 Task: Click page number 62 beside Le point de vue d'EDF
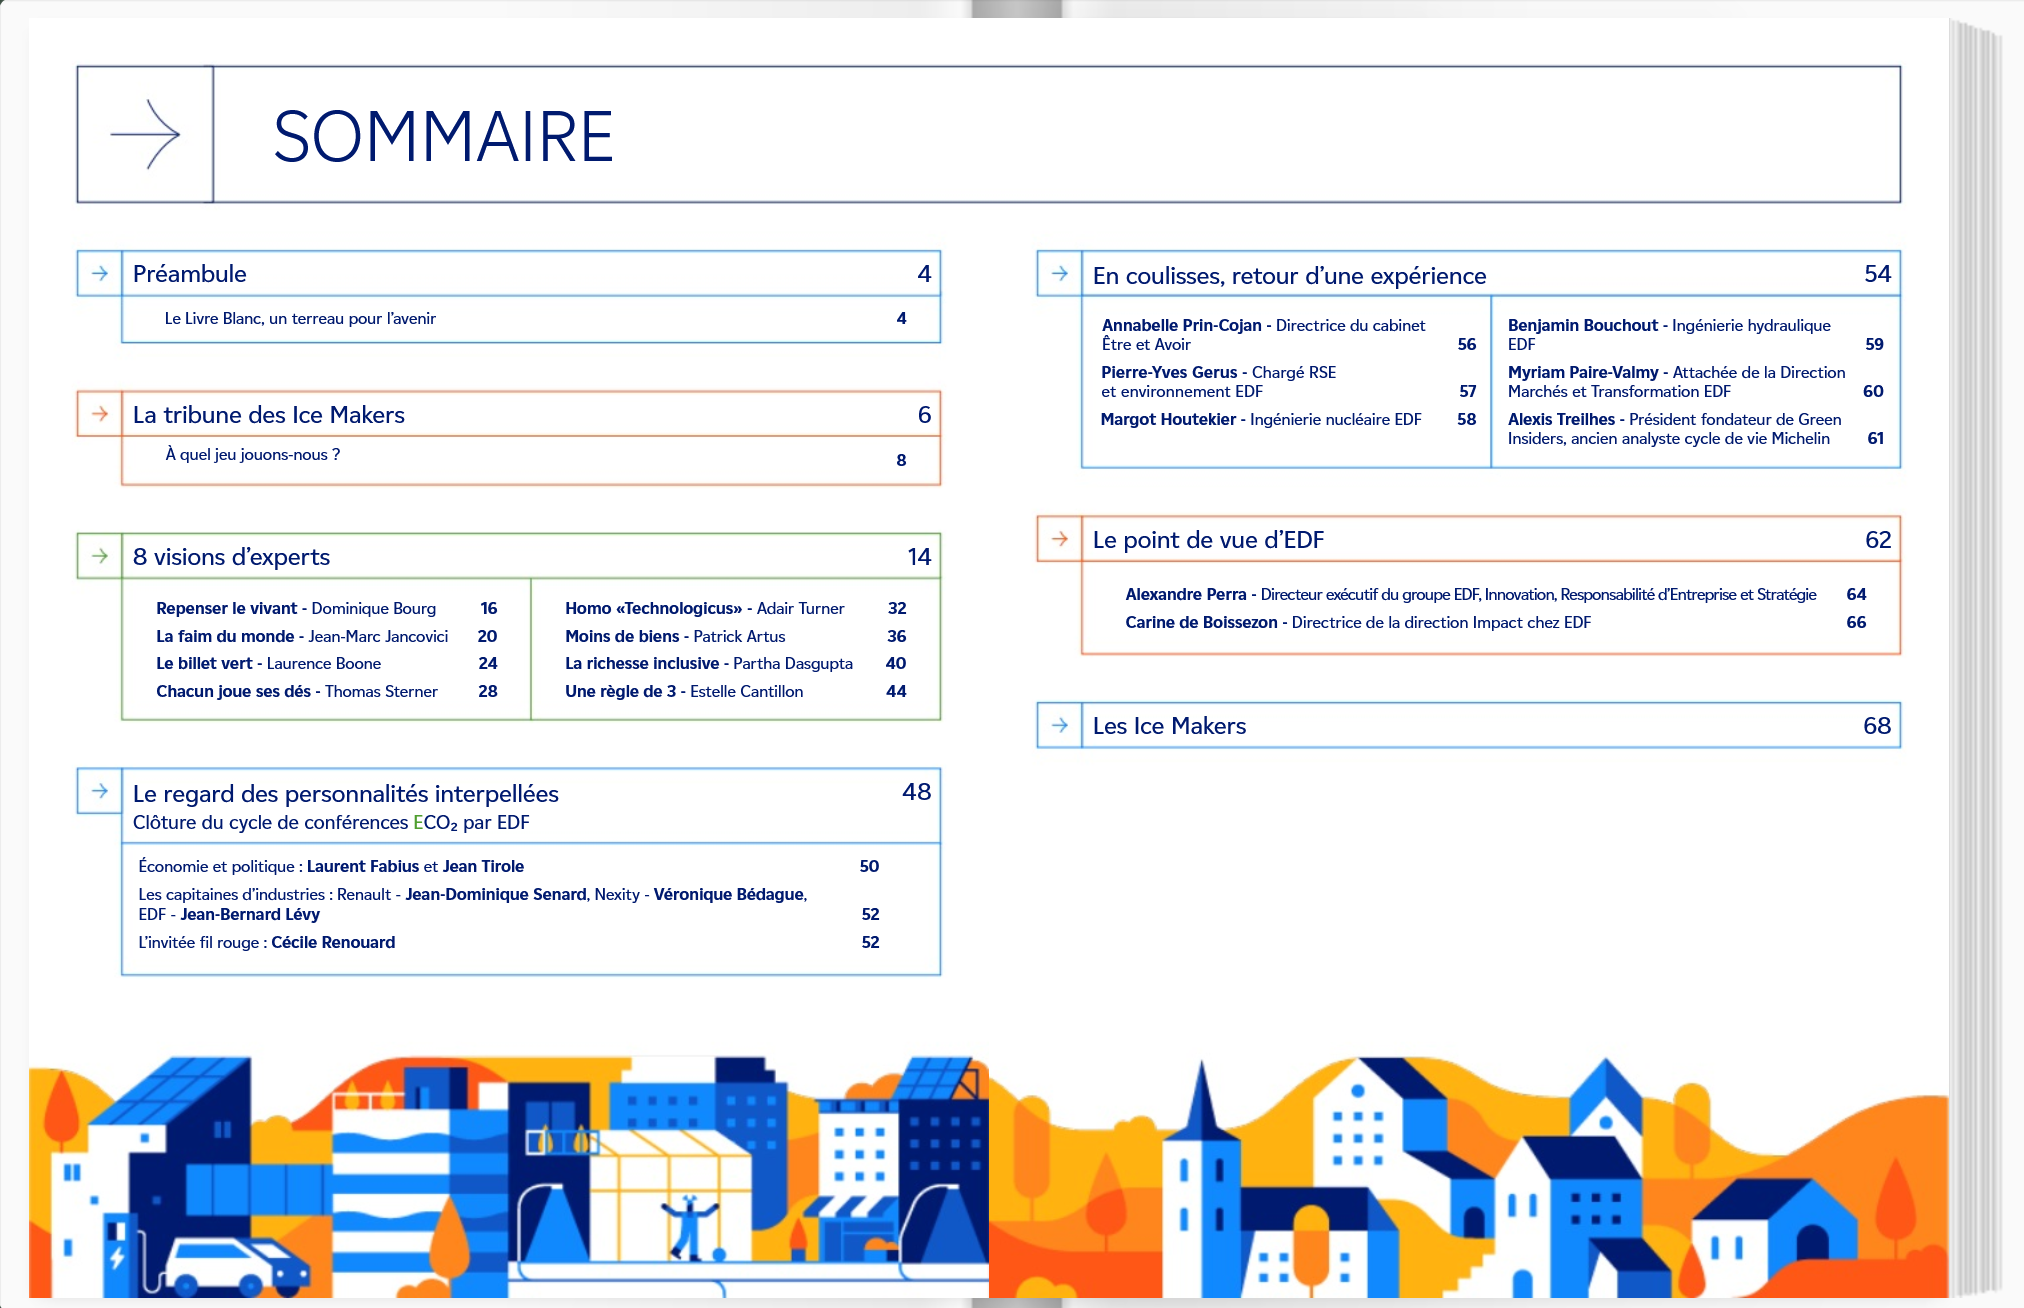tap(1878, 539)
